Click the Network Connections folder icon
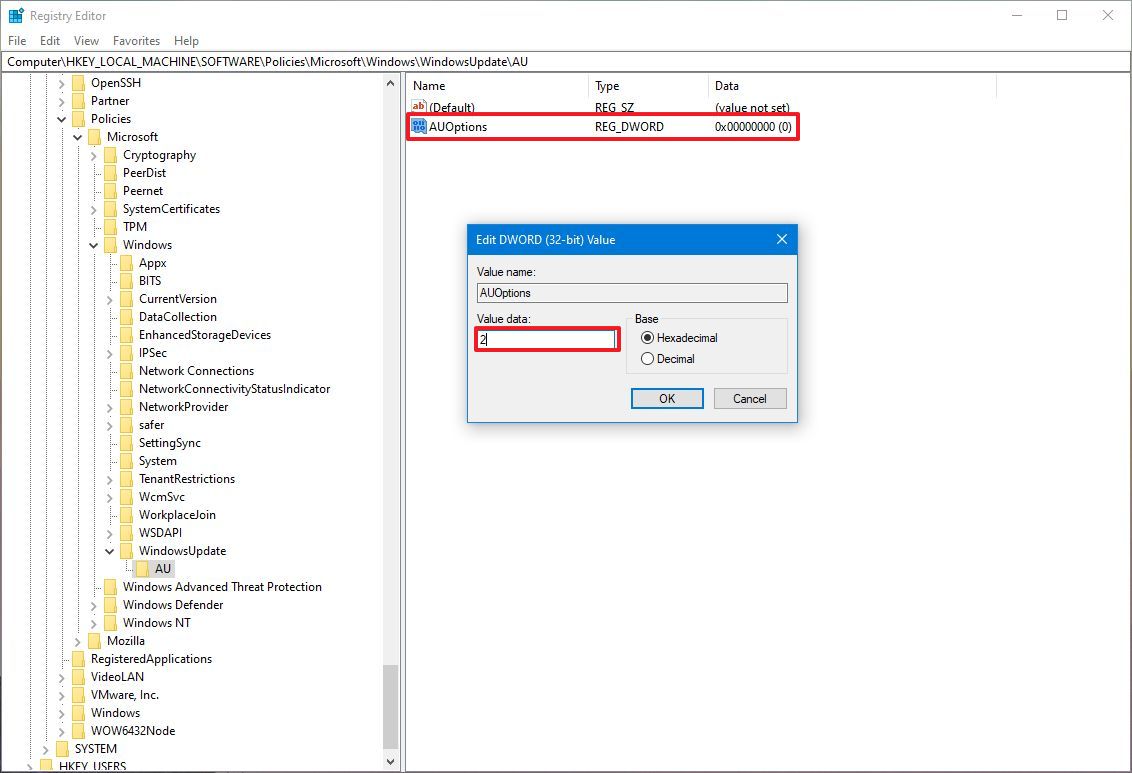This screenshot has width=1132, height=773. click(x=126, y=371)
